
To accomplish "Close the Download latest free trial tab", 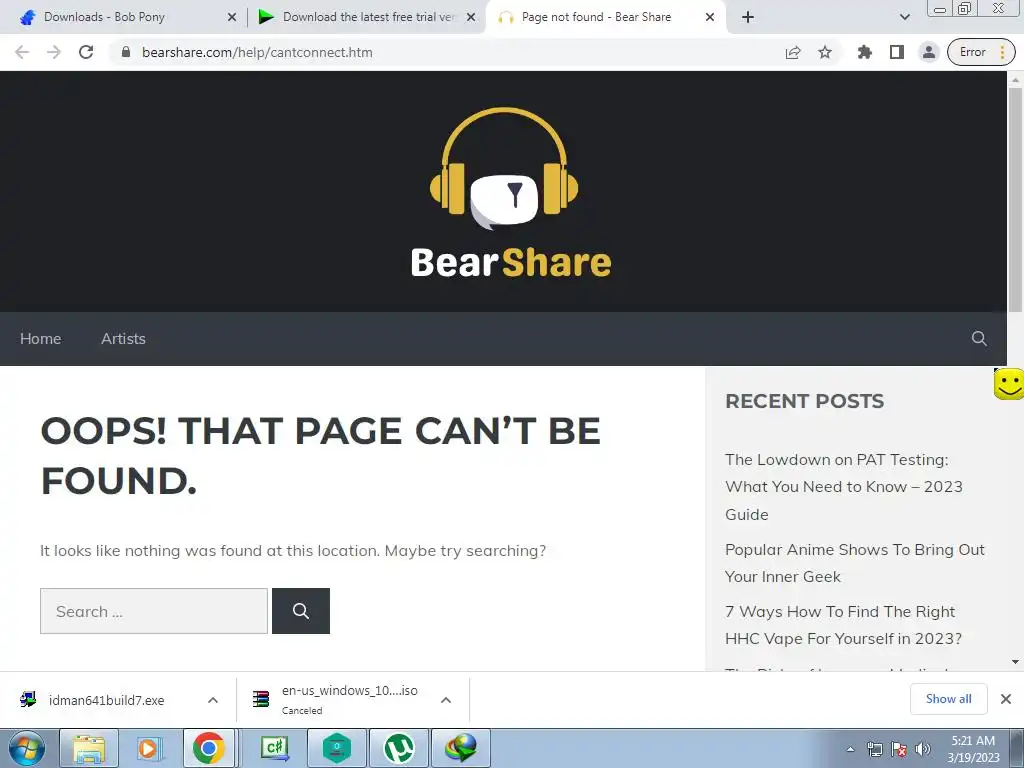I will [471, 17].
